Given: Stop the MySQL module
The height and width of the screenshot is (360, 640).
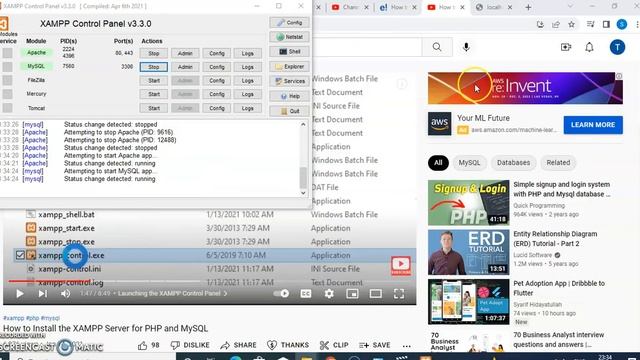Looking at the screenshot, I should pyautogui.click(x=153, y=67).
